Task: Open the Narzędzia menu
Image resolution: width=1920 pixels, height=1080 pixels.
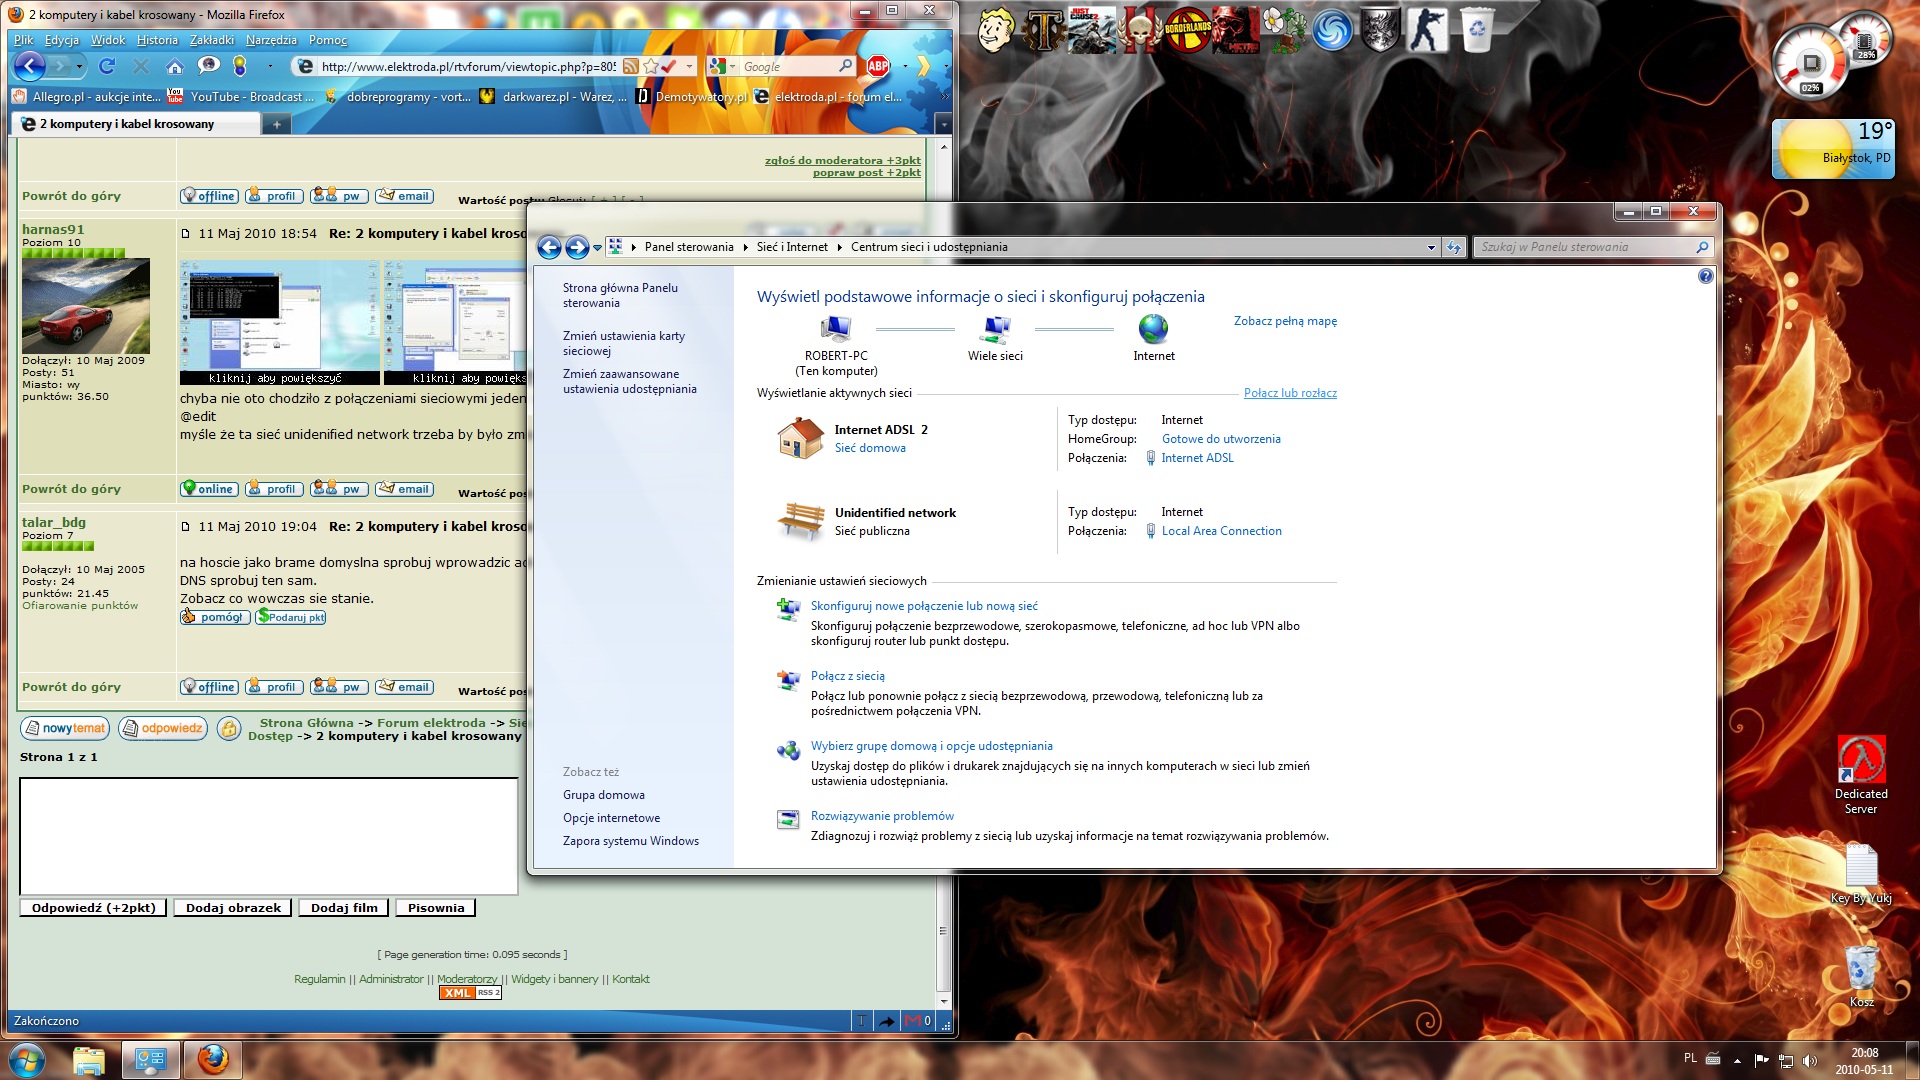Action: [271, 40]
